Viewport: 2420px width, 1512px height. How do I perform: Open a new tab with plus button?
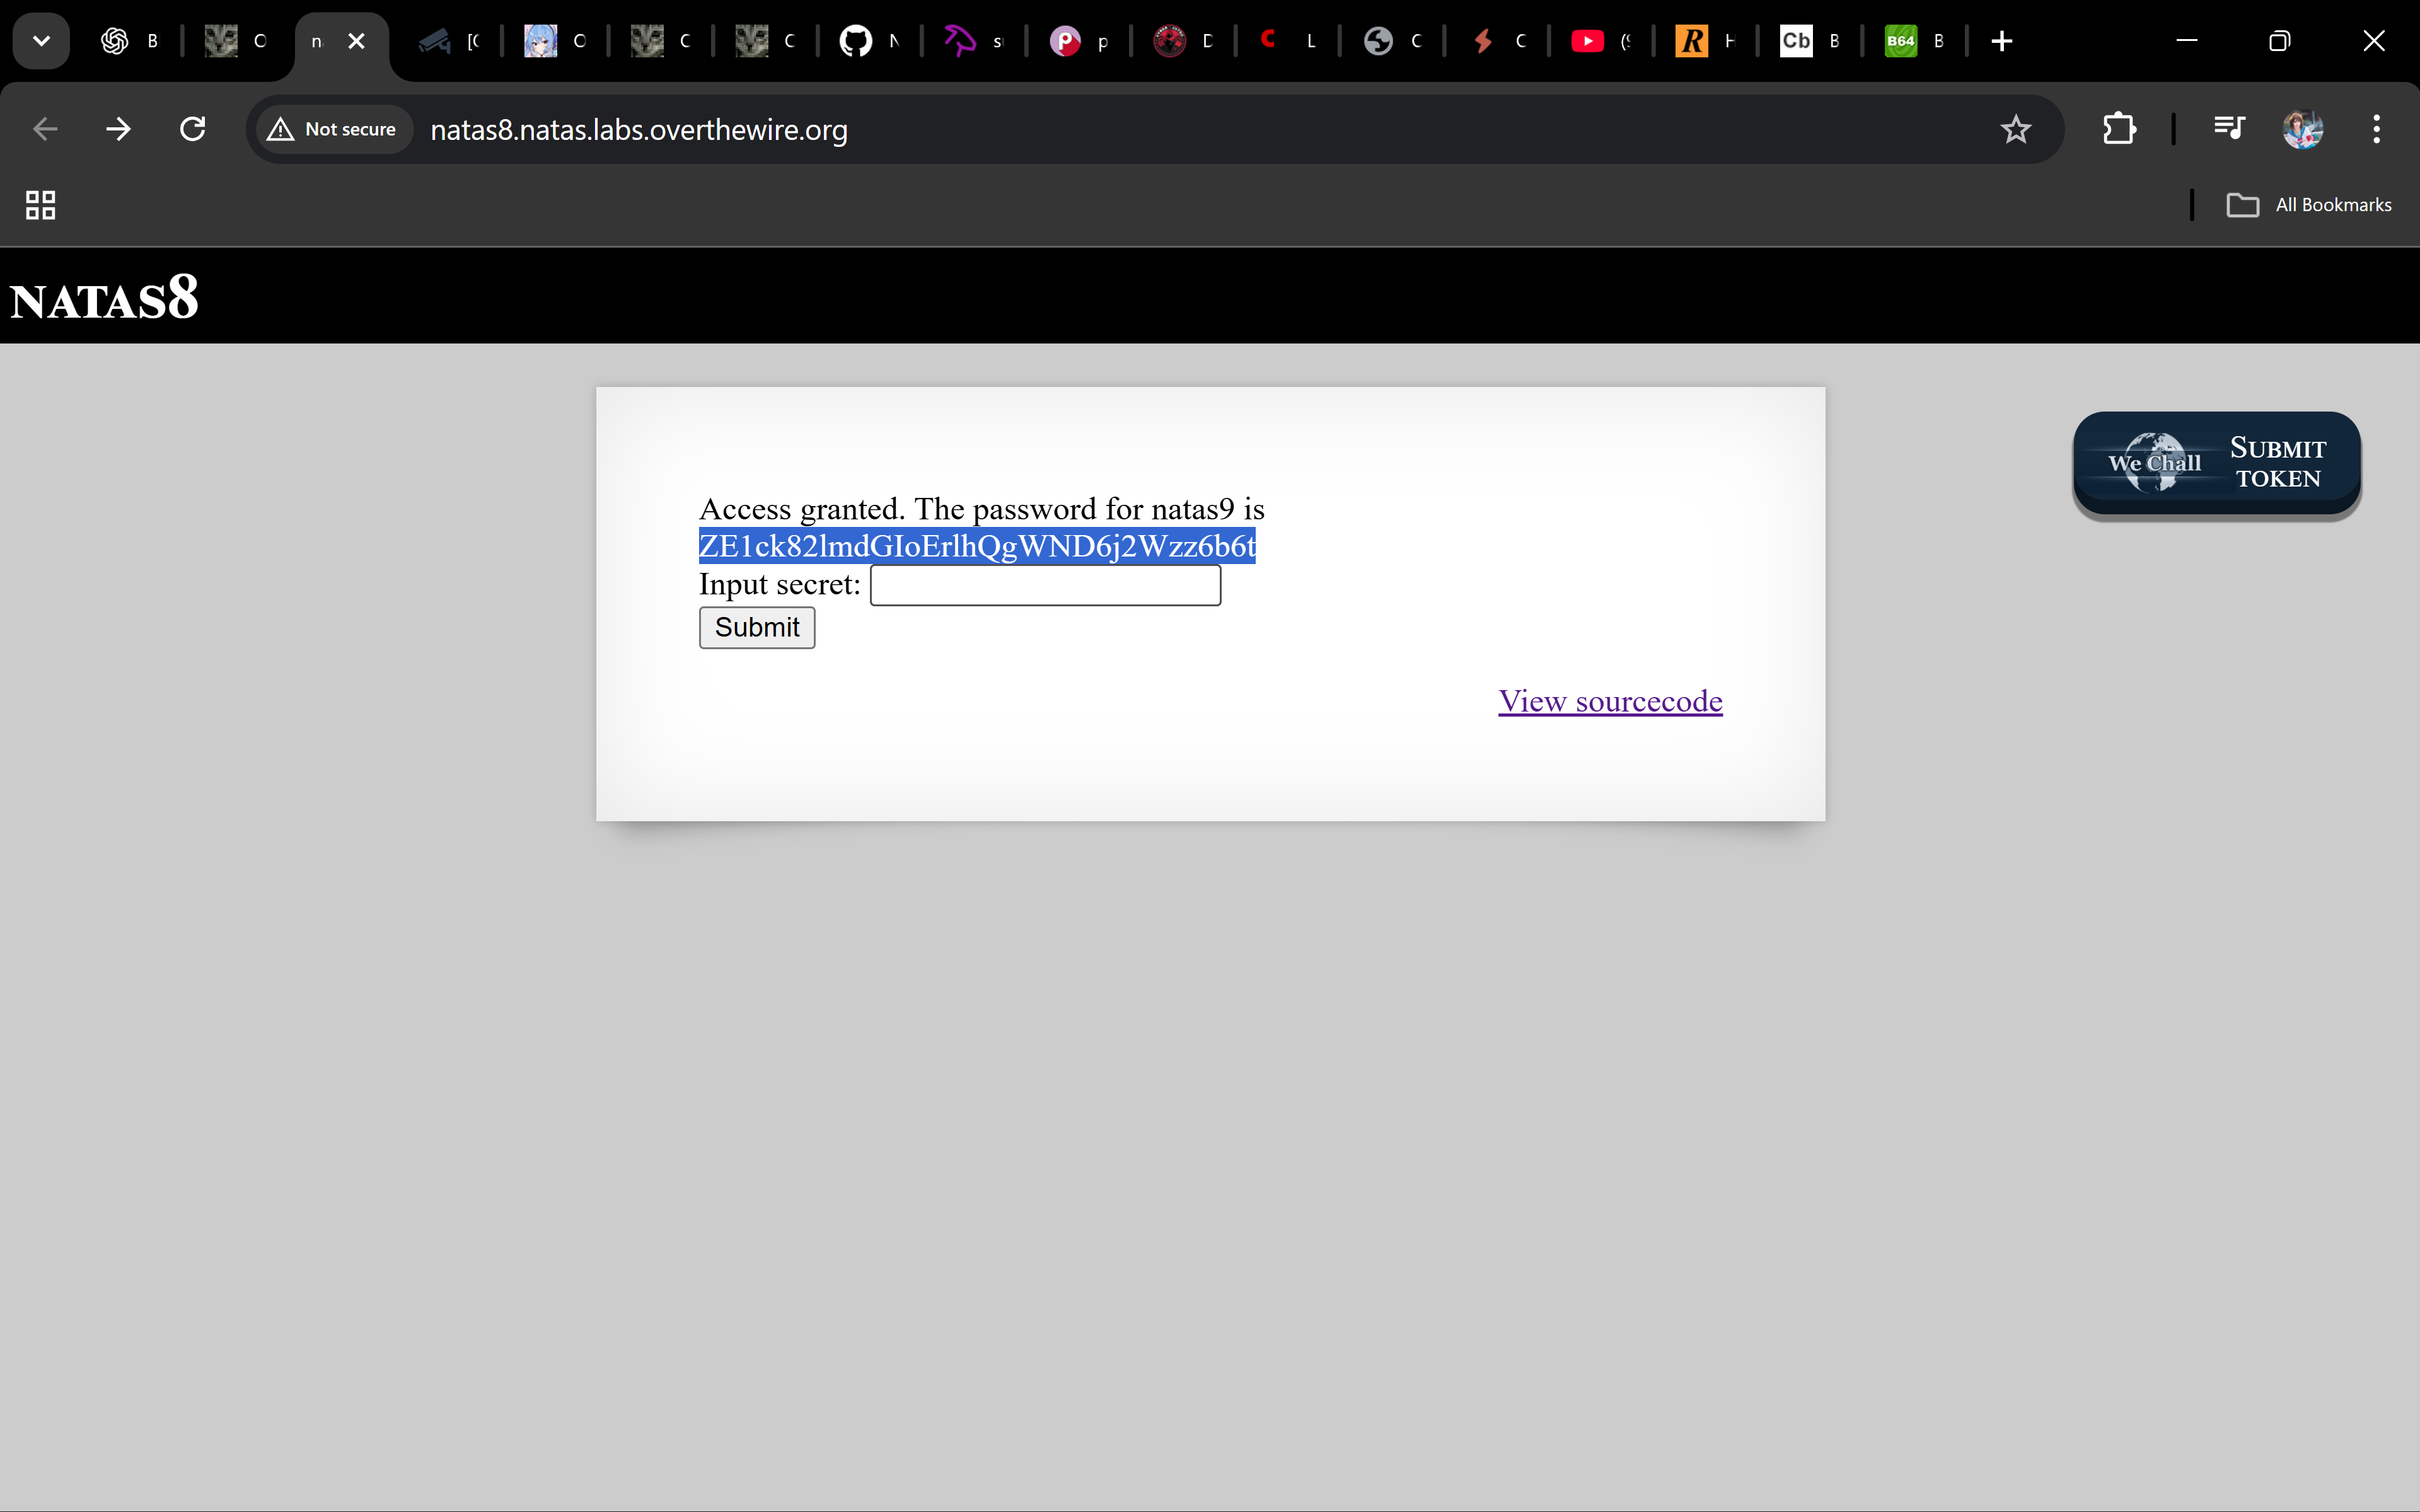pyautogui.click(x=2001, y=41)
